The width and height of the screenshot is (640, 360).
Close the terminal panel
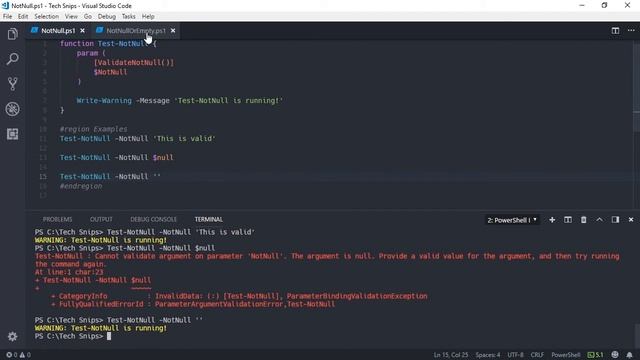coord(631,220)
